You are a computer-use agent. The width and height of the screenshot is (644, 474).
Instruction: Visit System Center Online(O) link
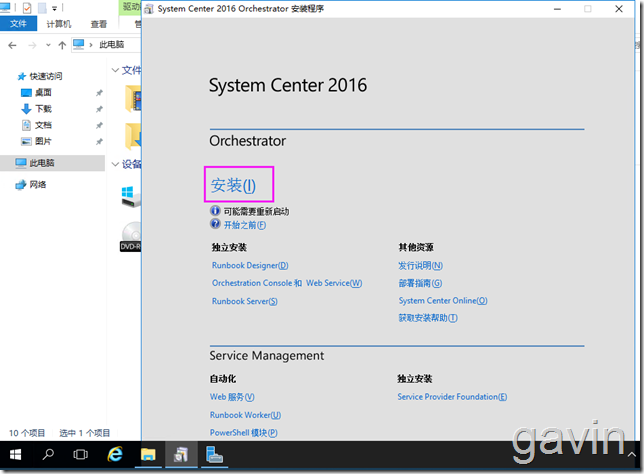click(443, 301)
